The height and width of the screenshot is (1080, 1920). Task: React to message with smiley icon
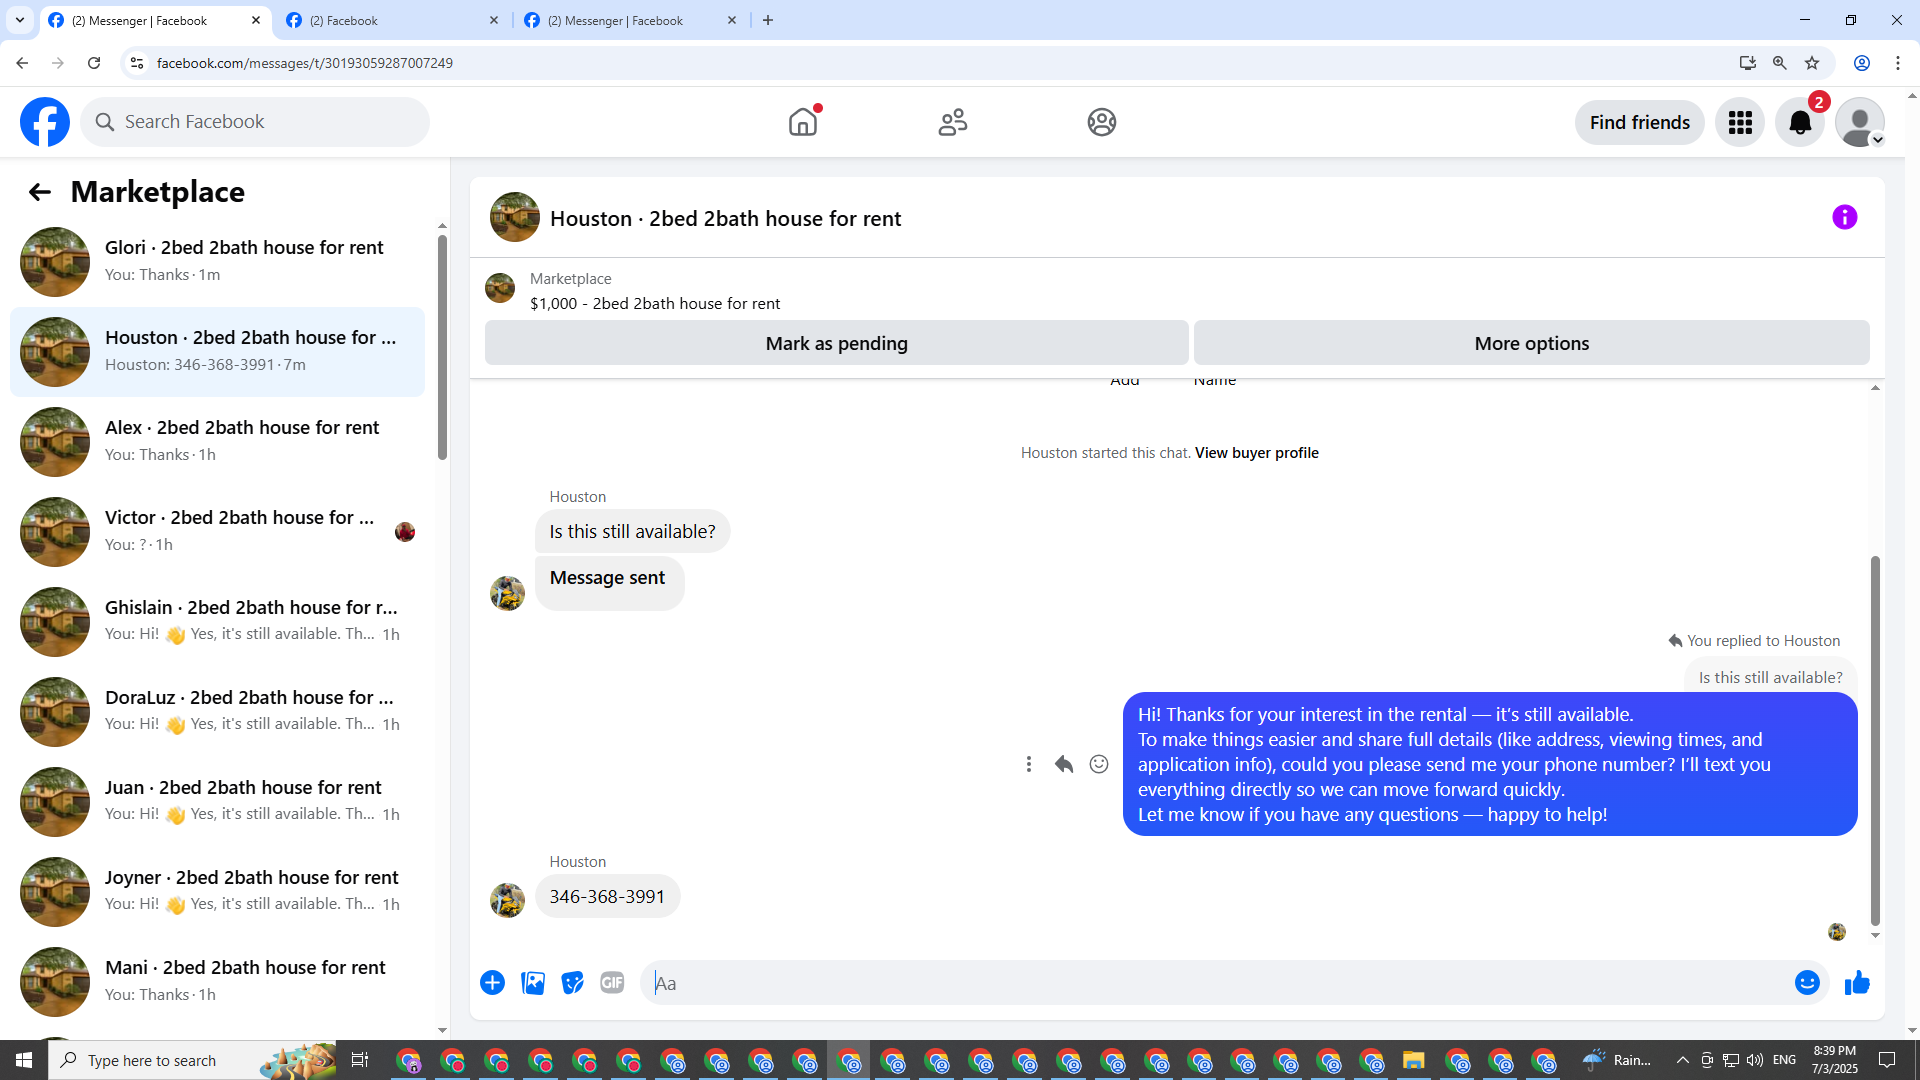click(x=1098, y=764)
